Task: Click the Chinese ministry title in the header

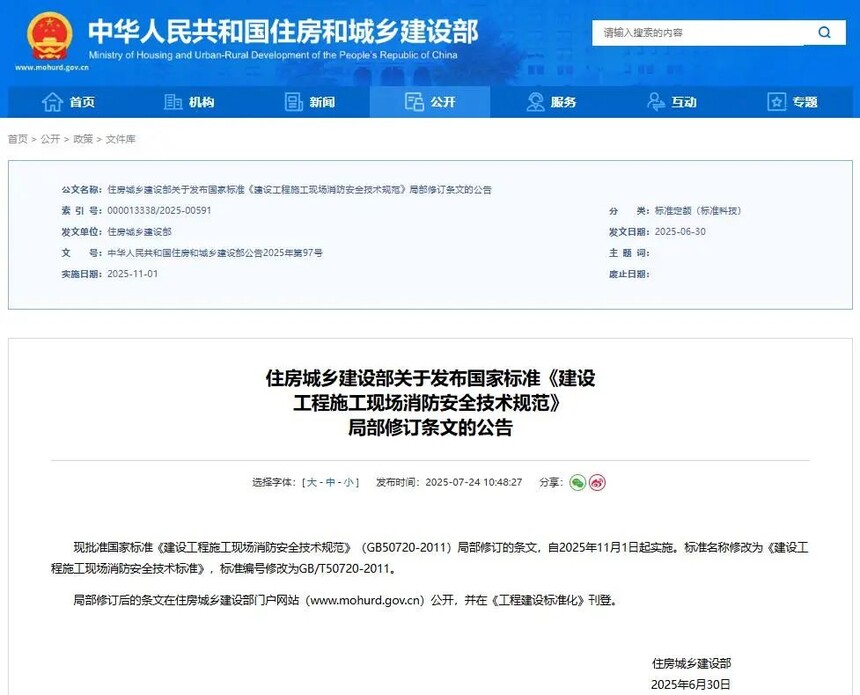Action: (x=284, y=31)
